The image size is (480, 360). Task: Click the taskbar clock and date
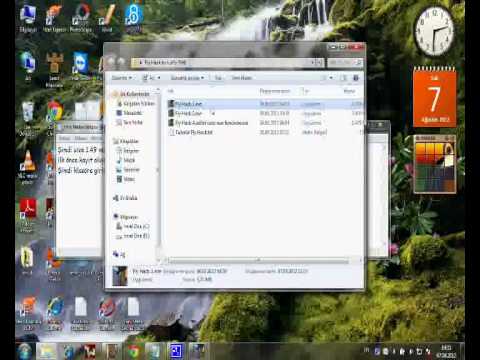tap(446, 352)
